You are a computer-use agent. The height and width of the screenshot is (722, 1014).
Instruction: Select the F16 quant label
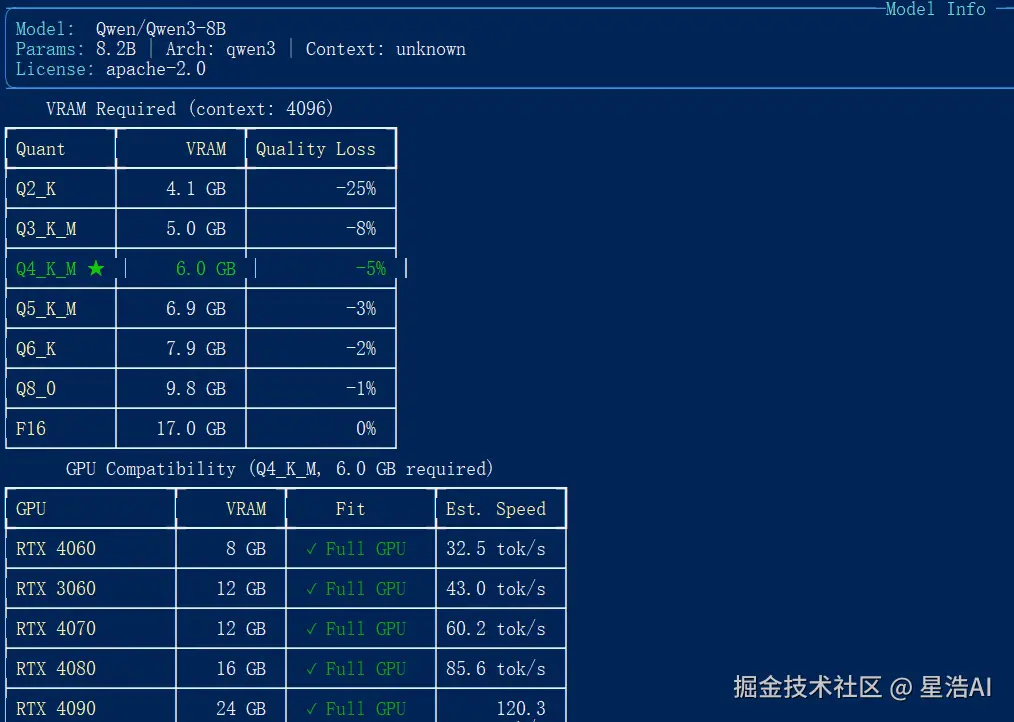(x=31, y=429)
